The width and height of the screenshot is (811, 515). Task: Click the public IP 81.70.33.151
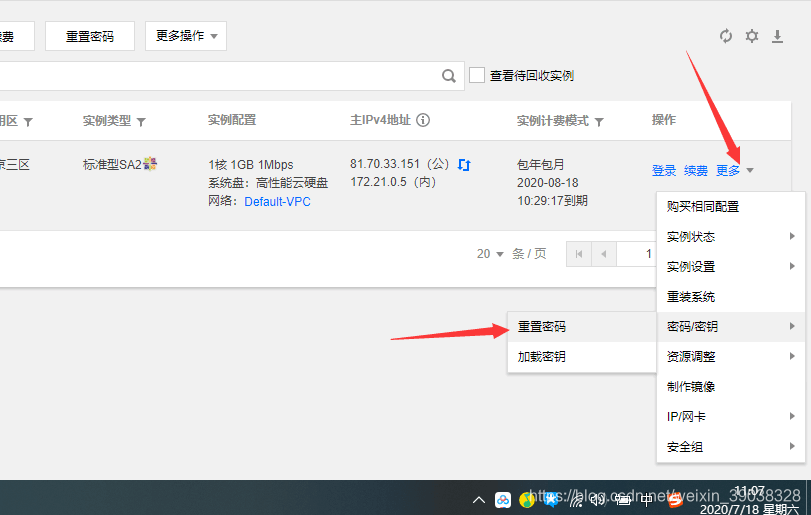385,164
